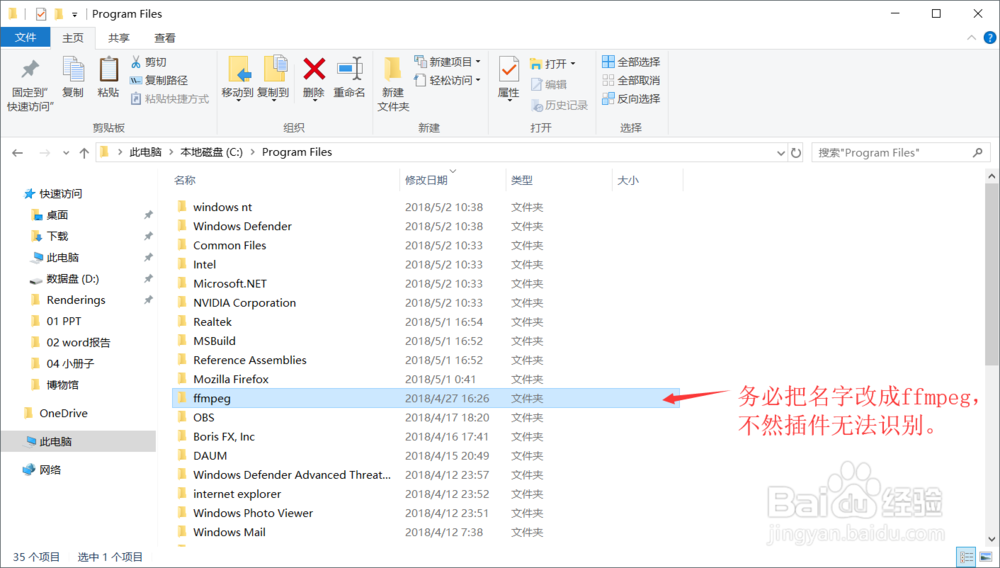Select the internet explorer folder
Viewport: 1000px width, 568px height.
coord(237,494)
